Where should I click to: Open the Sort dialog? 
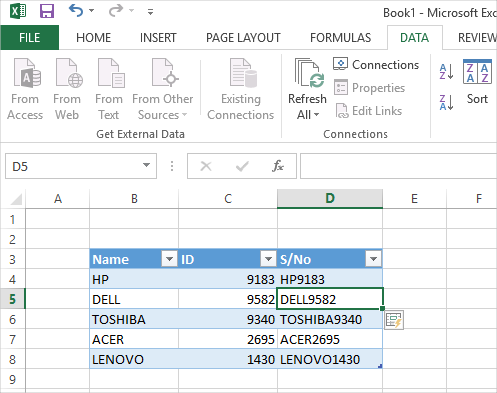pyautogui.click(x=477, y=82)
